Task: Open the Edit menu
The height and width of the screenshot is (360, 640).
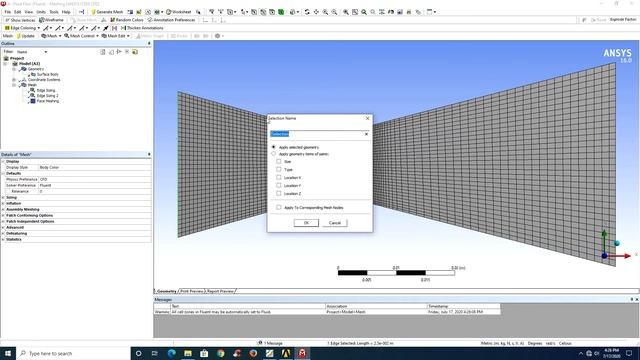Action: [x=18, y=12]
